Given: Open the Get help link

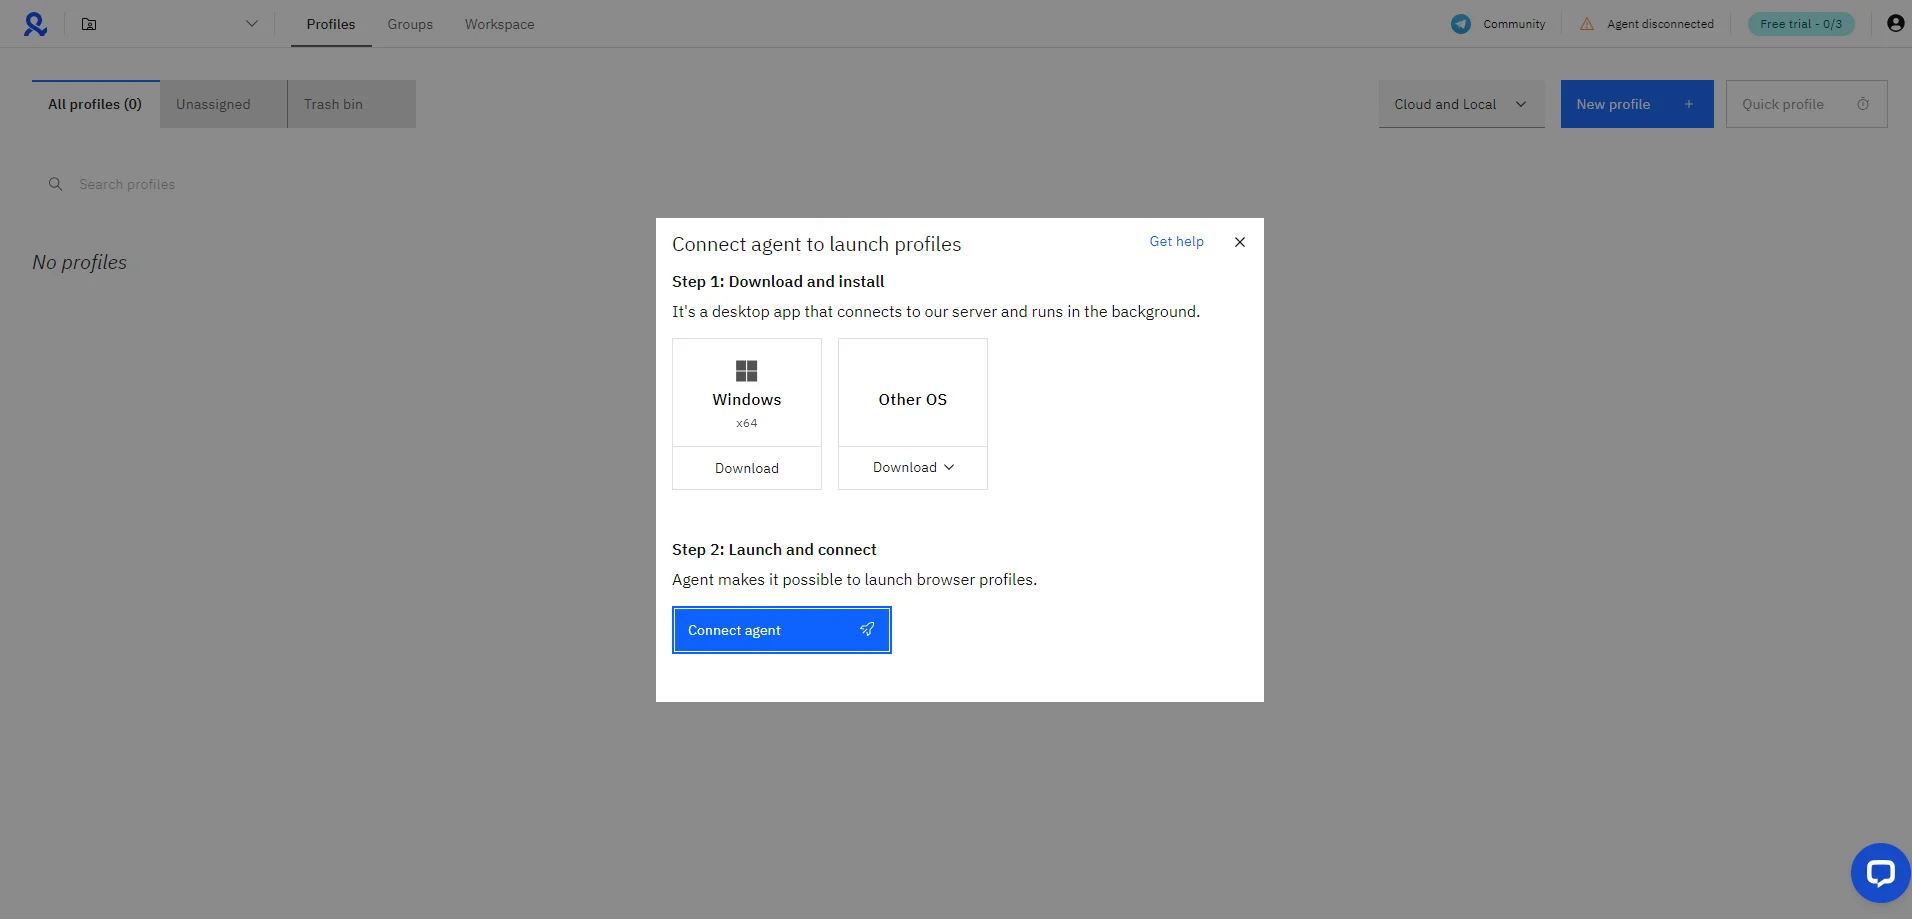Looking at the screenshot, I should [x=1176, y=242].
